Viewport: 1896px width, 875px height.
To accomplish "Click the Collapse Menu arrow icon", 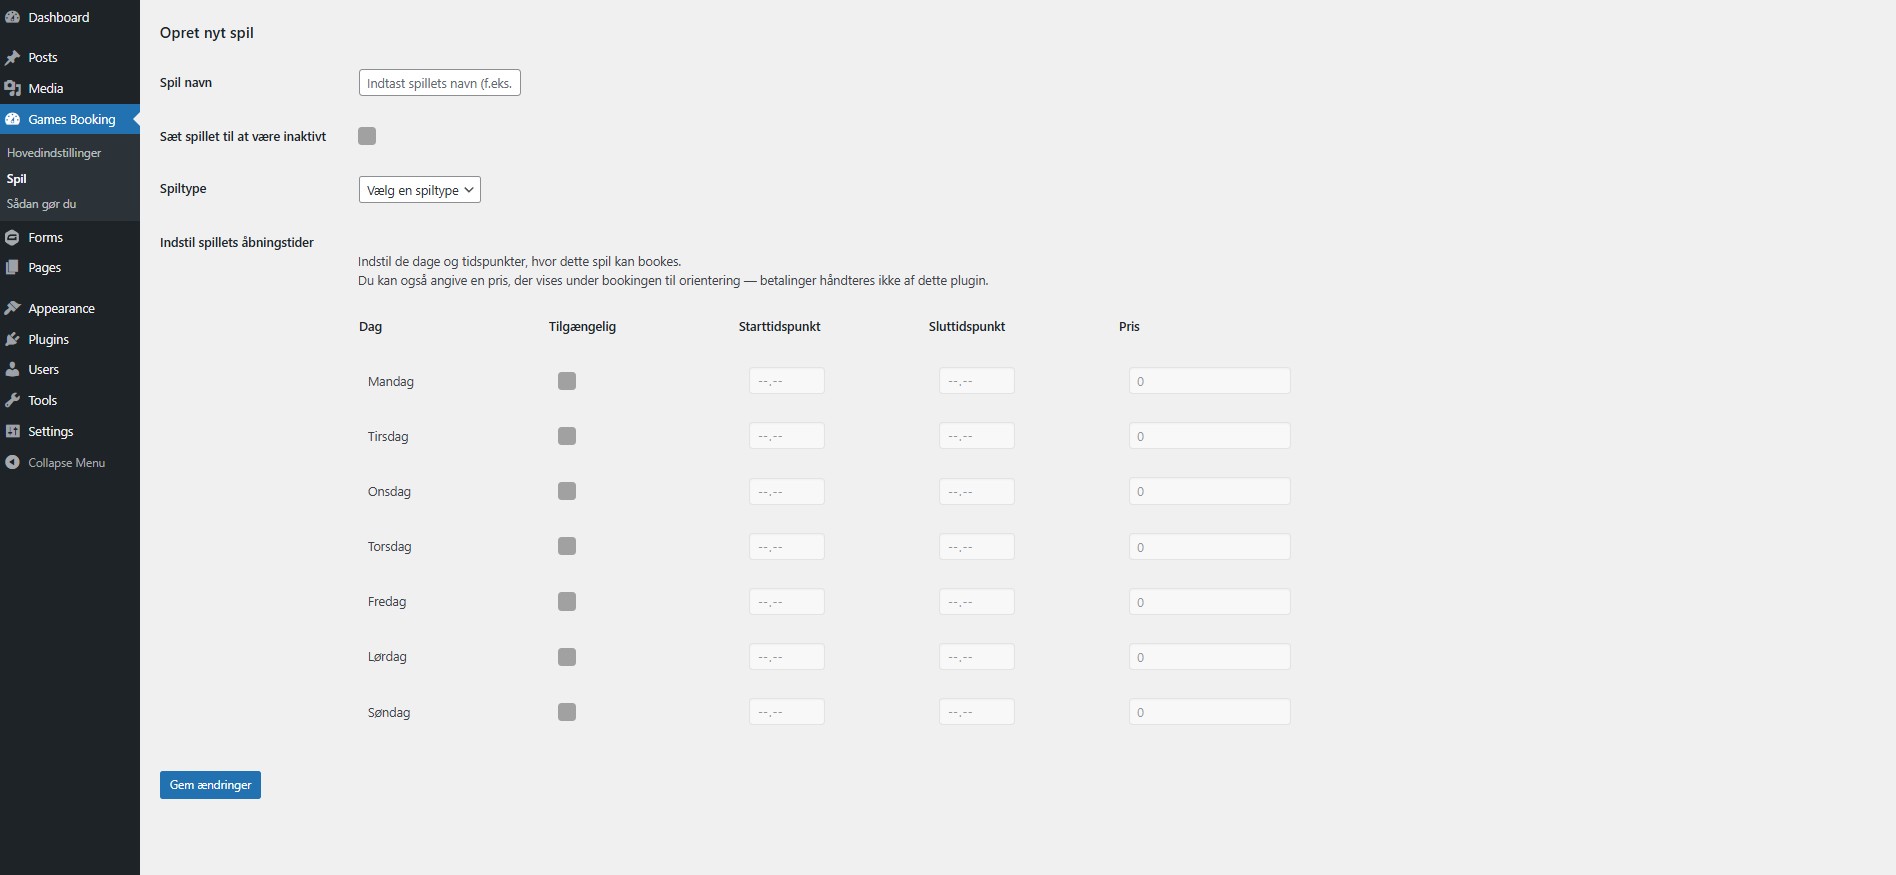I will click(x=13, y=463).
